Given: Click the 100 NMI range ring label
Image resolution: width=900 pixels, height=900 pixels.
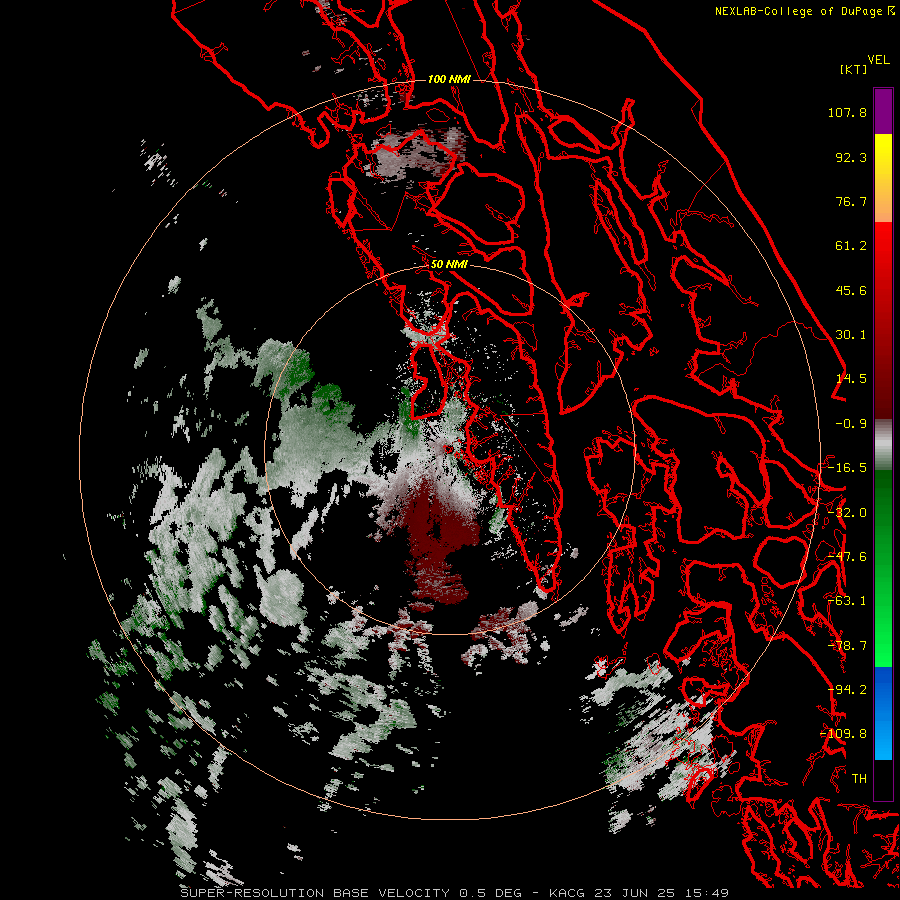Looking at the screenshot, I should pos(449,79).
